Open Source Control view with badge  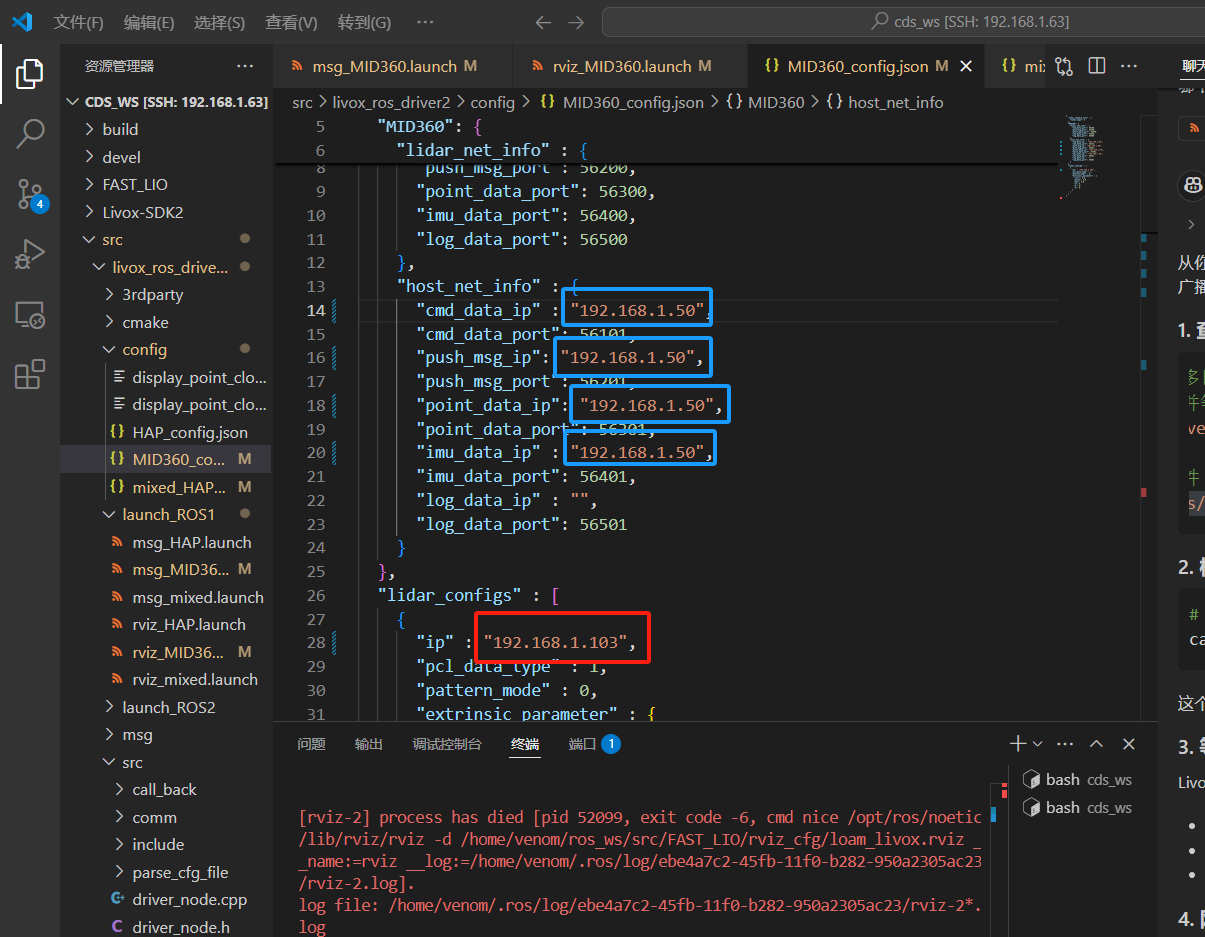click(x=30, y=195)
